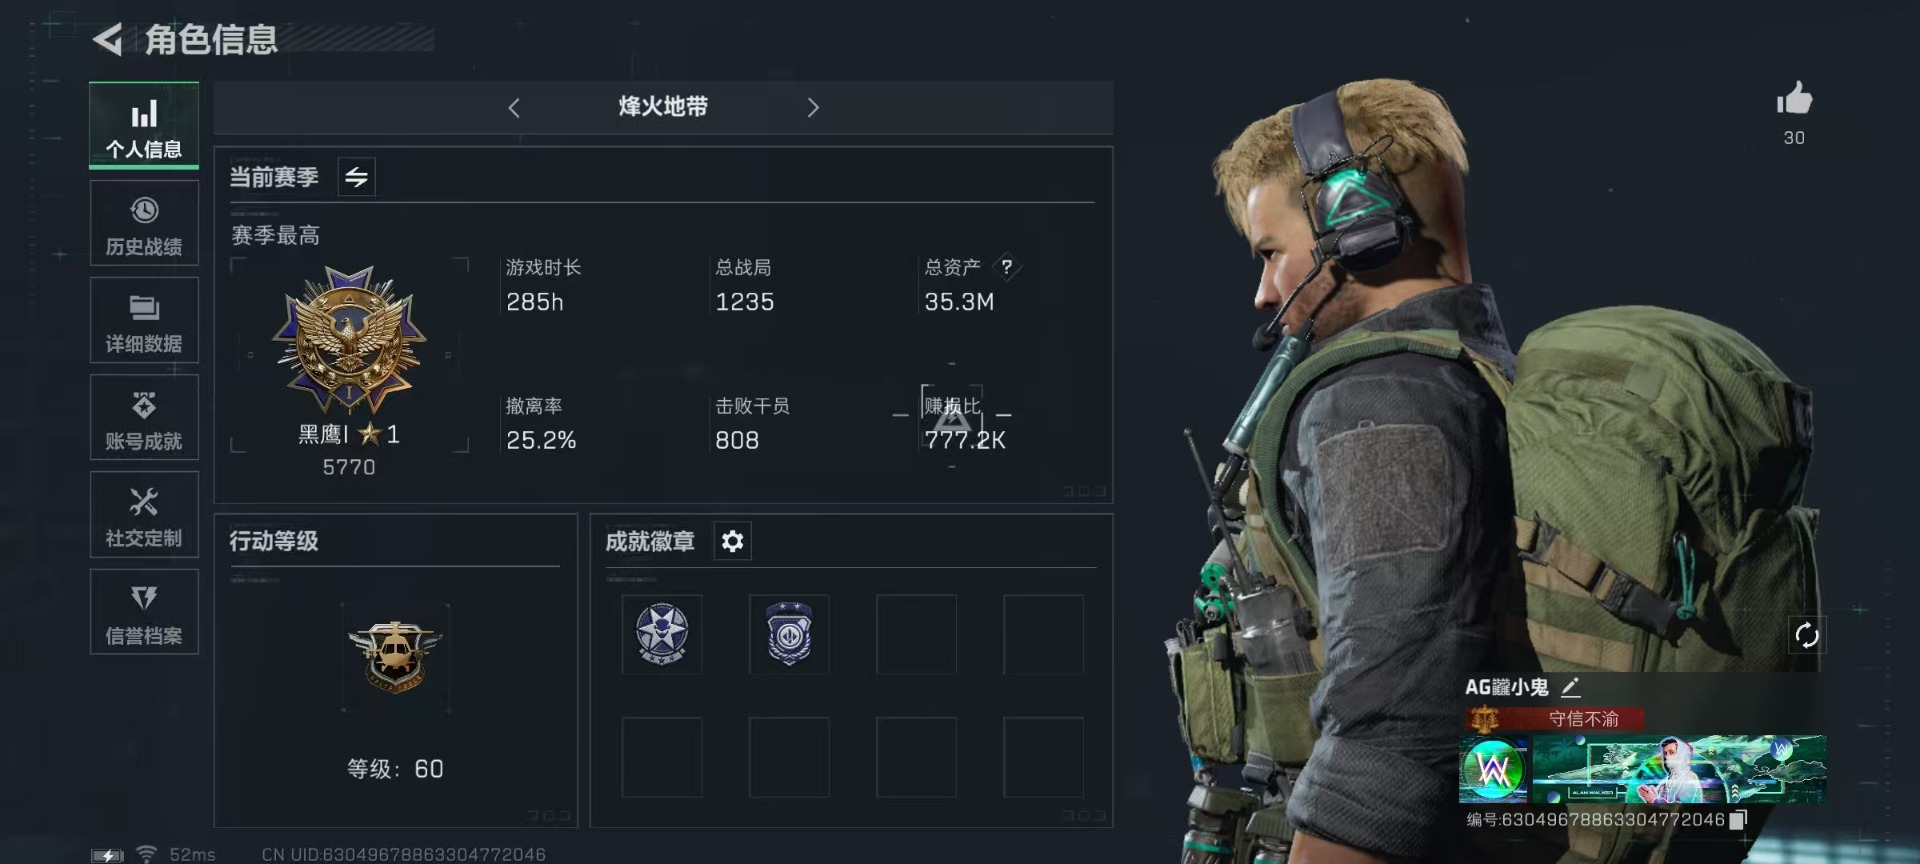Edit the nickname AG小鬼 with pencil icon
This screenshot has width=1920, height=864.
pos(1570,687)
